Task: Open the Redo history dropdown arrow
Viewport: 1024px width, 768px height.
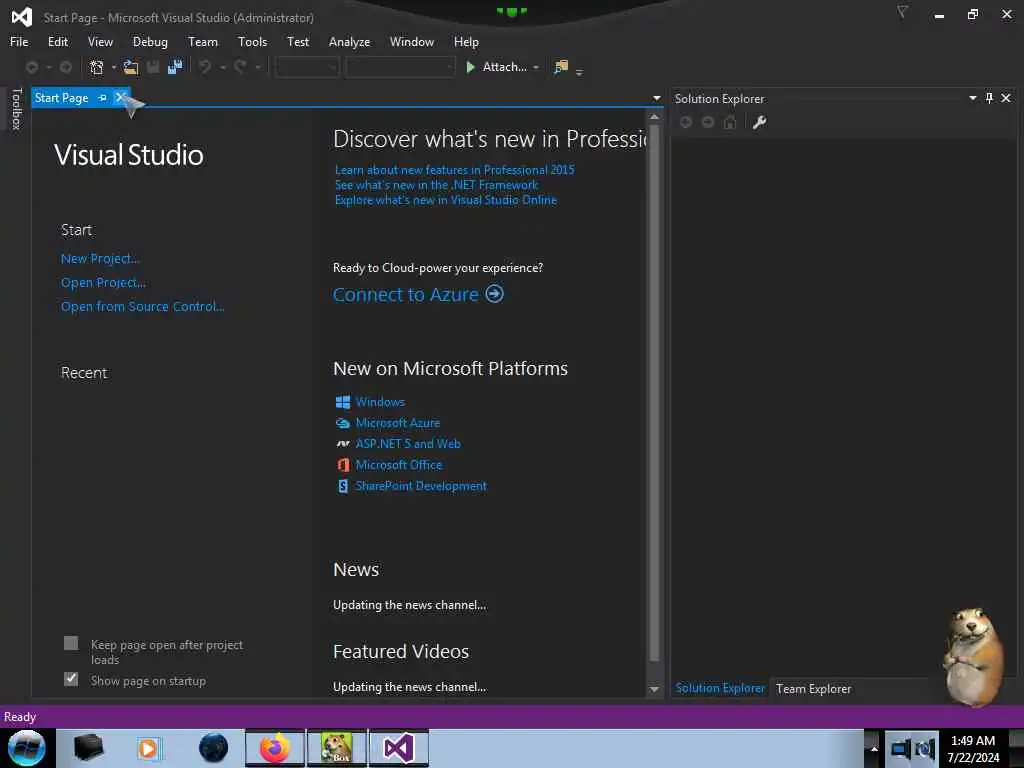Action: [x=257, y=67]
